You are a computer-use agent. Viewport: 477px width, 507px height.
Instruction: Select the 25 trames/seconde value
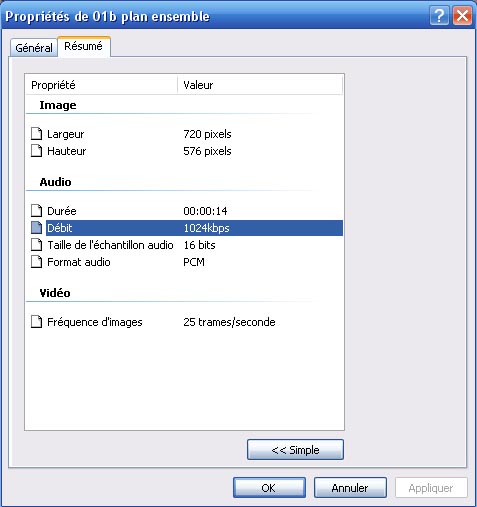[x=229, y=322]
